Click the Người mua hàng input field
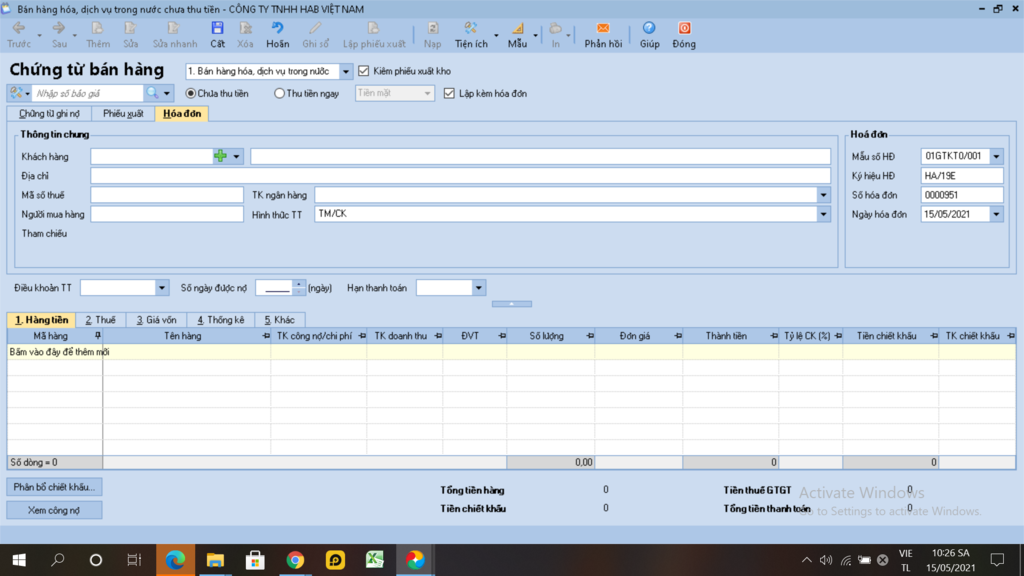The image size is (1024, 576). point(167,214)
